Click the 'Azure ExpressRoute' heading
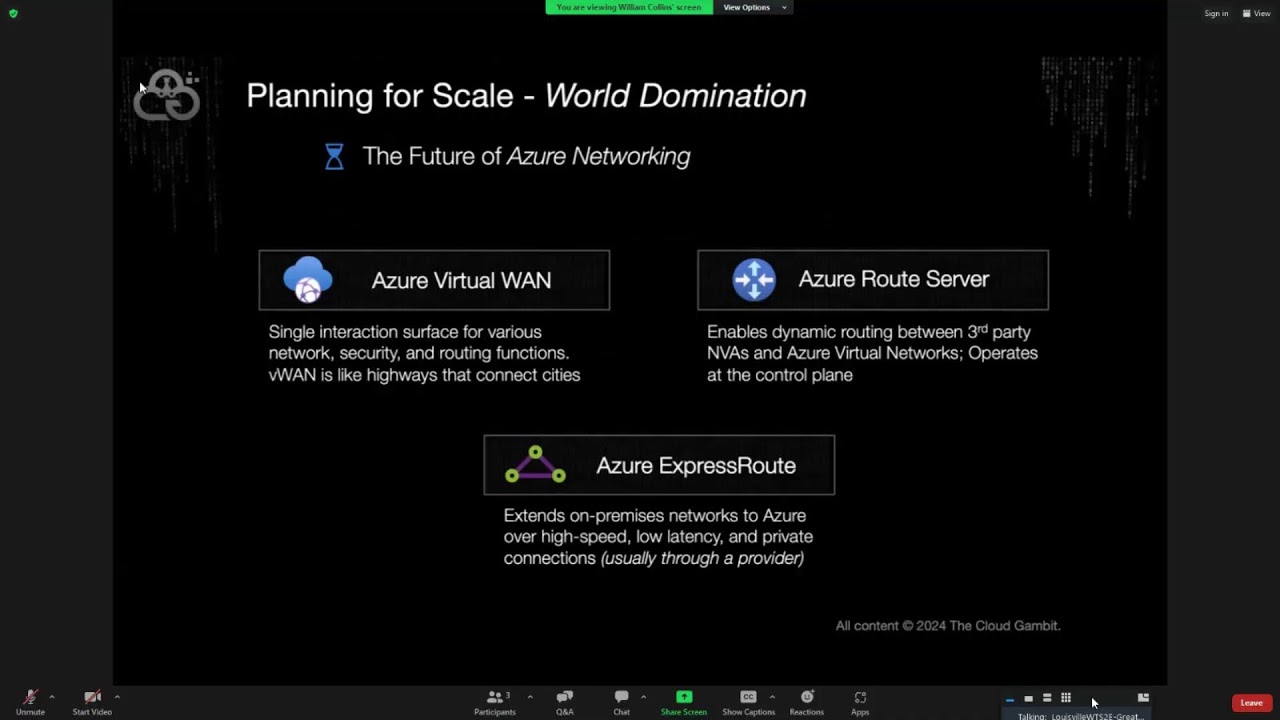The height and width of the screenshot is (720, 1280). click(x=696, y=466)
